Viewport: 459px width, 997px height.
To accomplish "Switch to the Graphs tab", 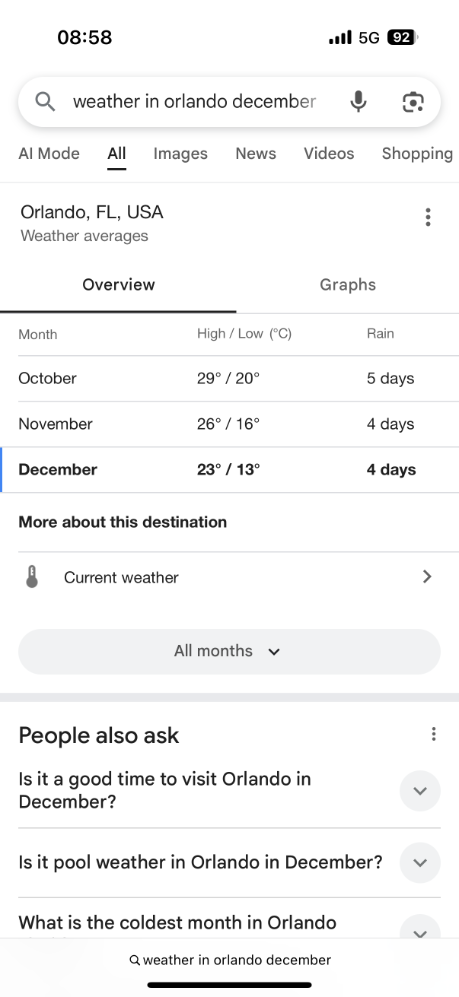I will tap(348, 284).
